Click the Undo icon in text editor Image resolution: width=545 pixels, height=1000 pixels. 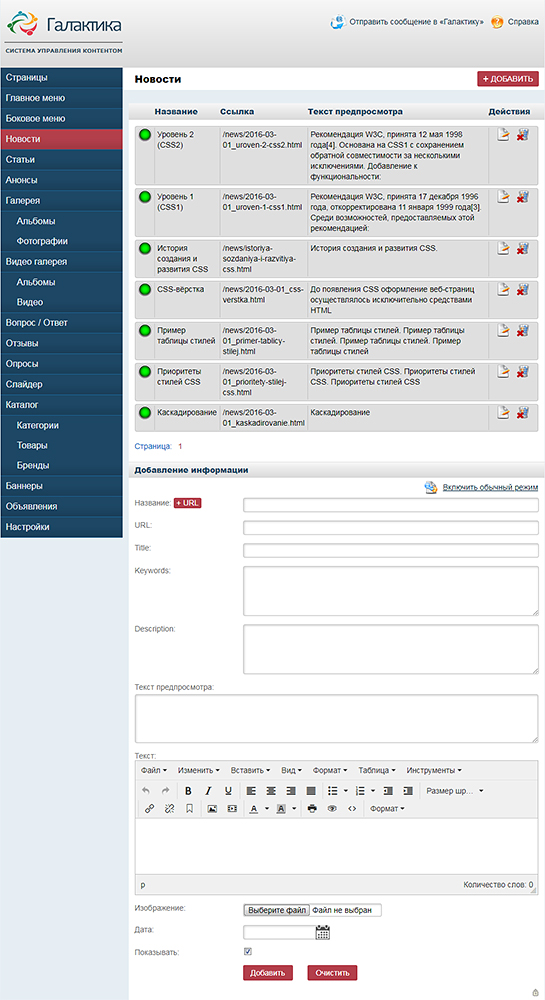pyautogui.click(x=146, y=791)
